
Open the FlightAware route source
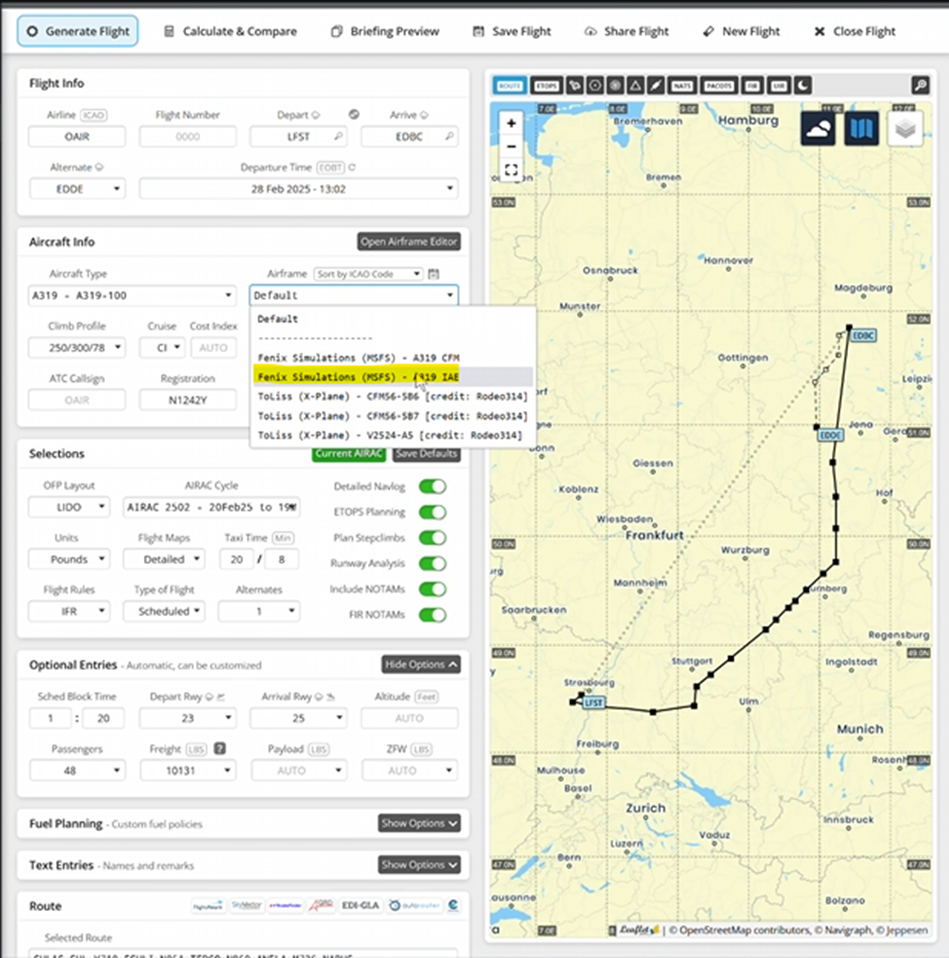[208, 905]
